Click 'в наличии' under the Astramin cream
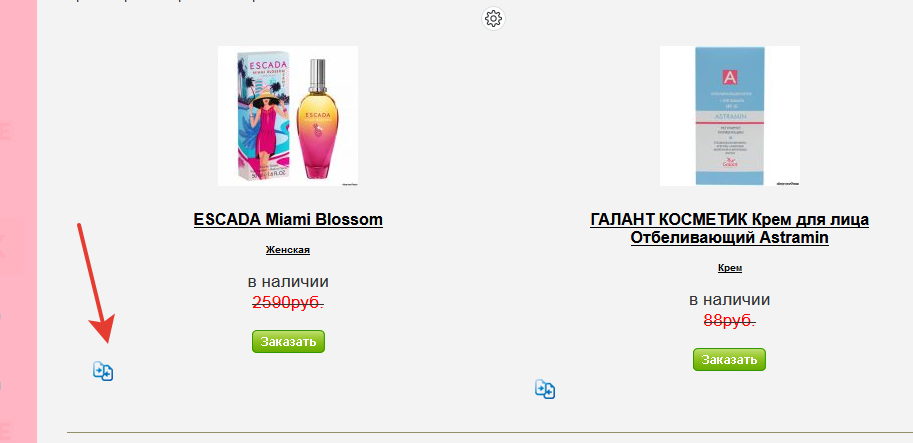Viewport: 913px width, 443px height. click(x=730, y=300)
